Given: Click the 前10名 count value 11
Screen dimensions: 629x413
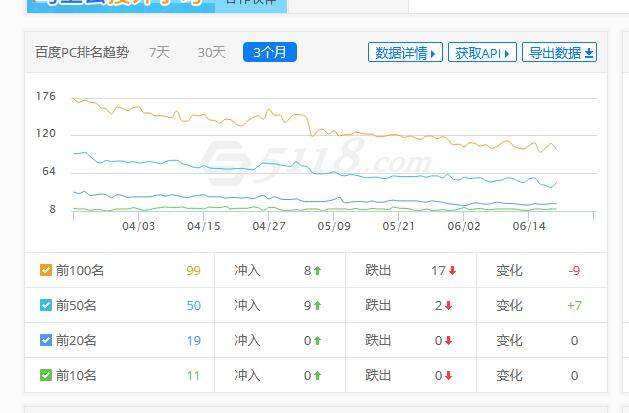Looking at the screenshot, I should (193, 376).
